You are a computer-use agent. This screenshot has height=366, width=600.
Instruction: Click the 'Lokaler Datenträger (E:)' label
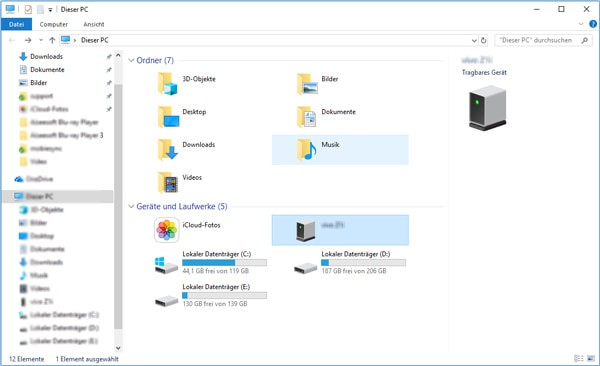coord(216,287)
